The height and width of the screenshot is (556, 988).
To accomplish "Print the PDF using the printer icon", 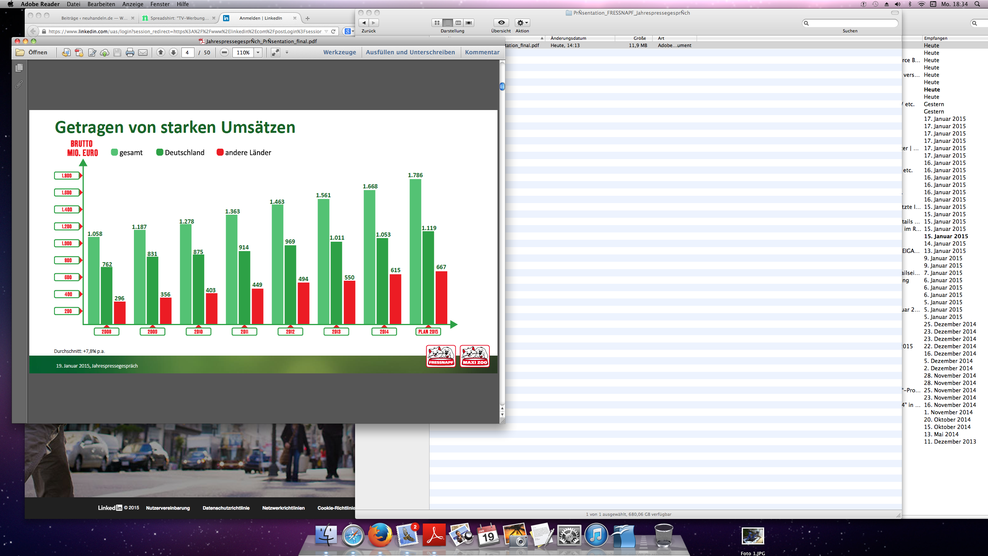I will (130, 52).
